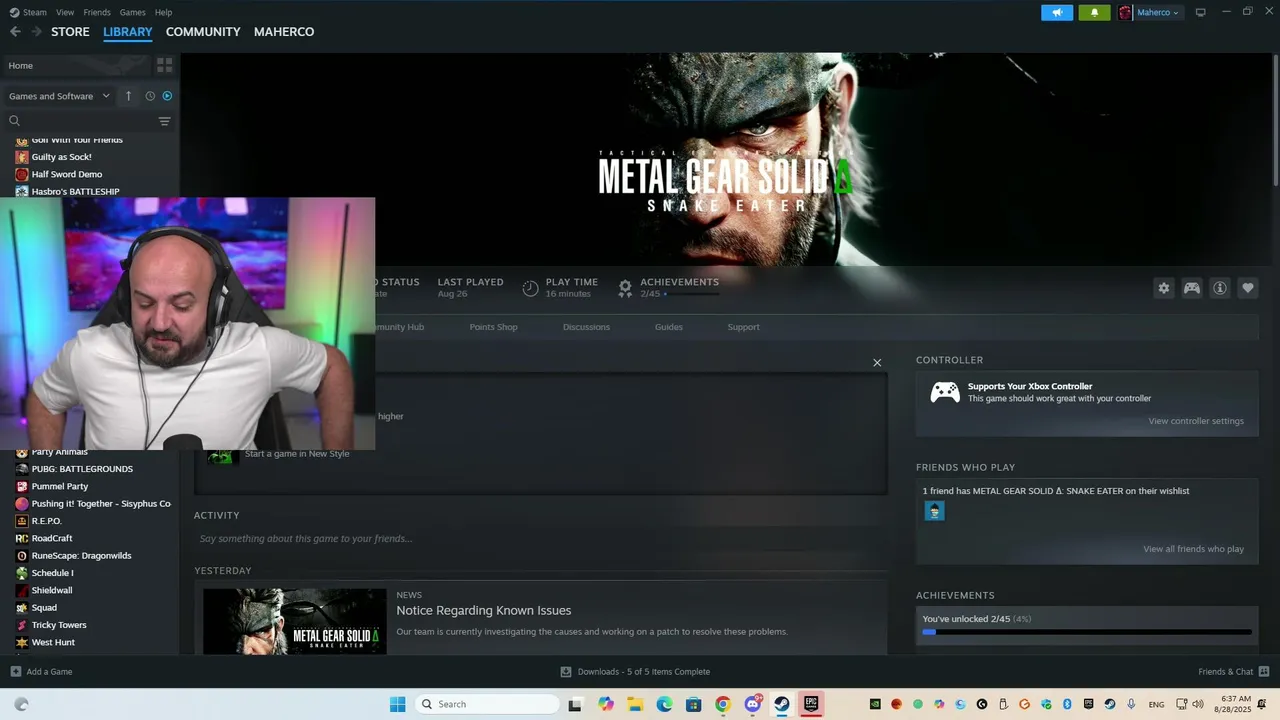The height and width of the screenshot is (720, 1280).
Task: Open the blue announcements megaphone button
Action: click(1057, 12)
